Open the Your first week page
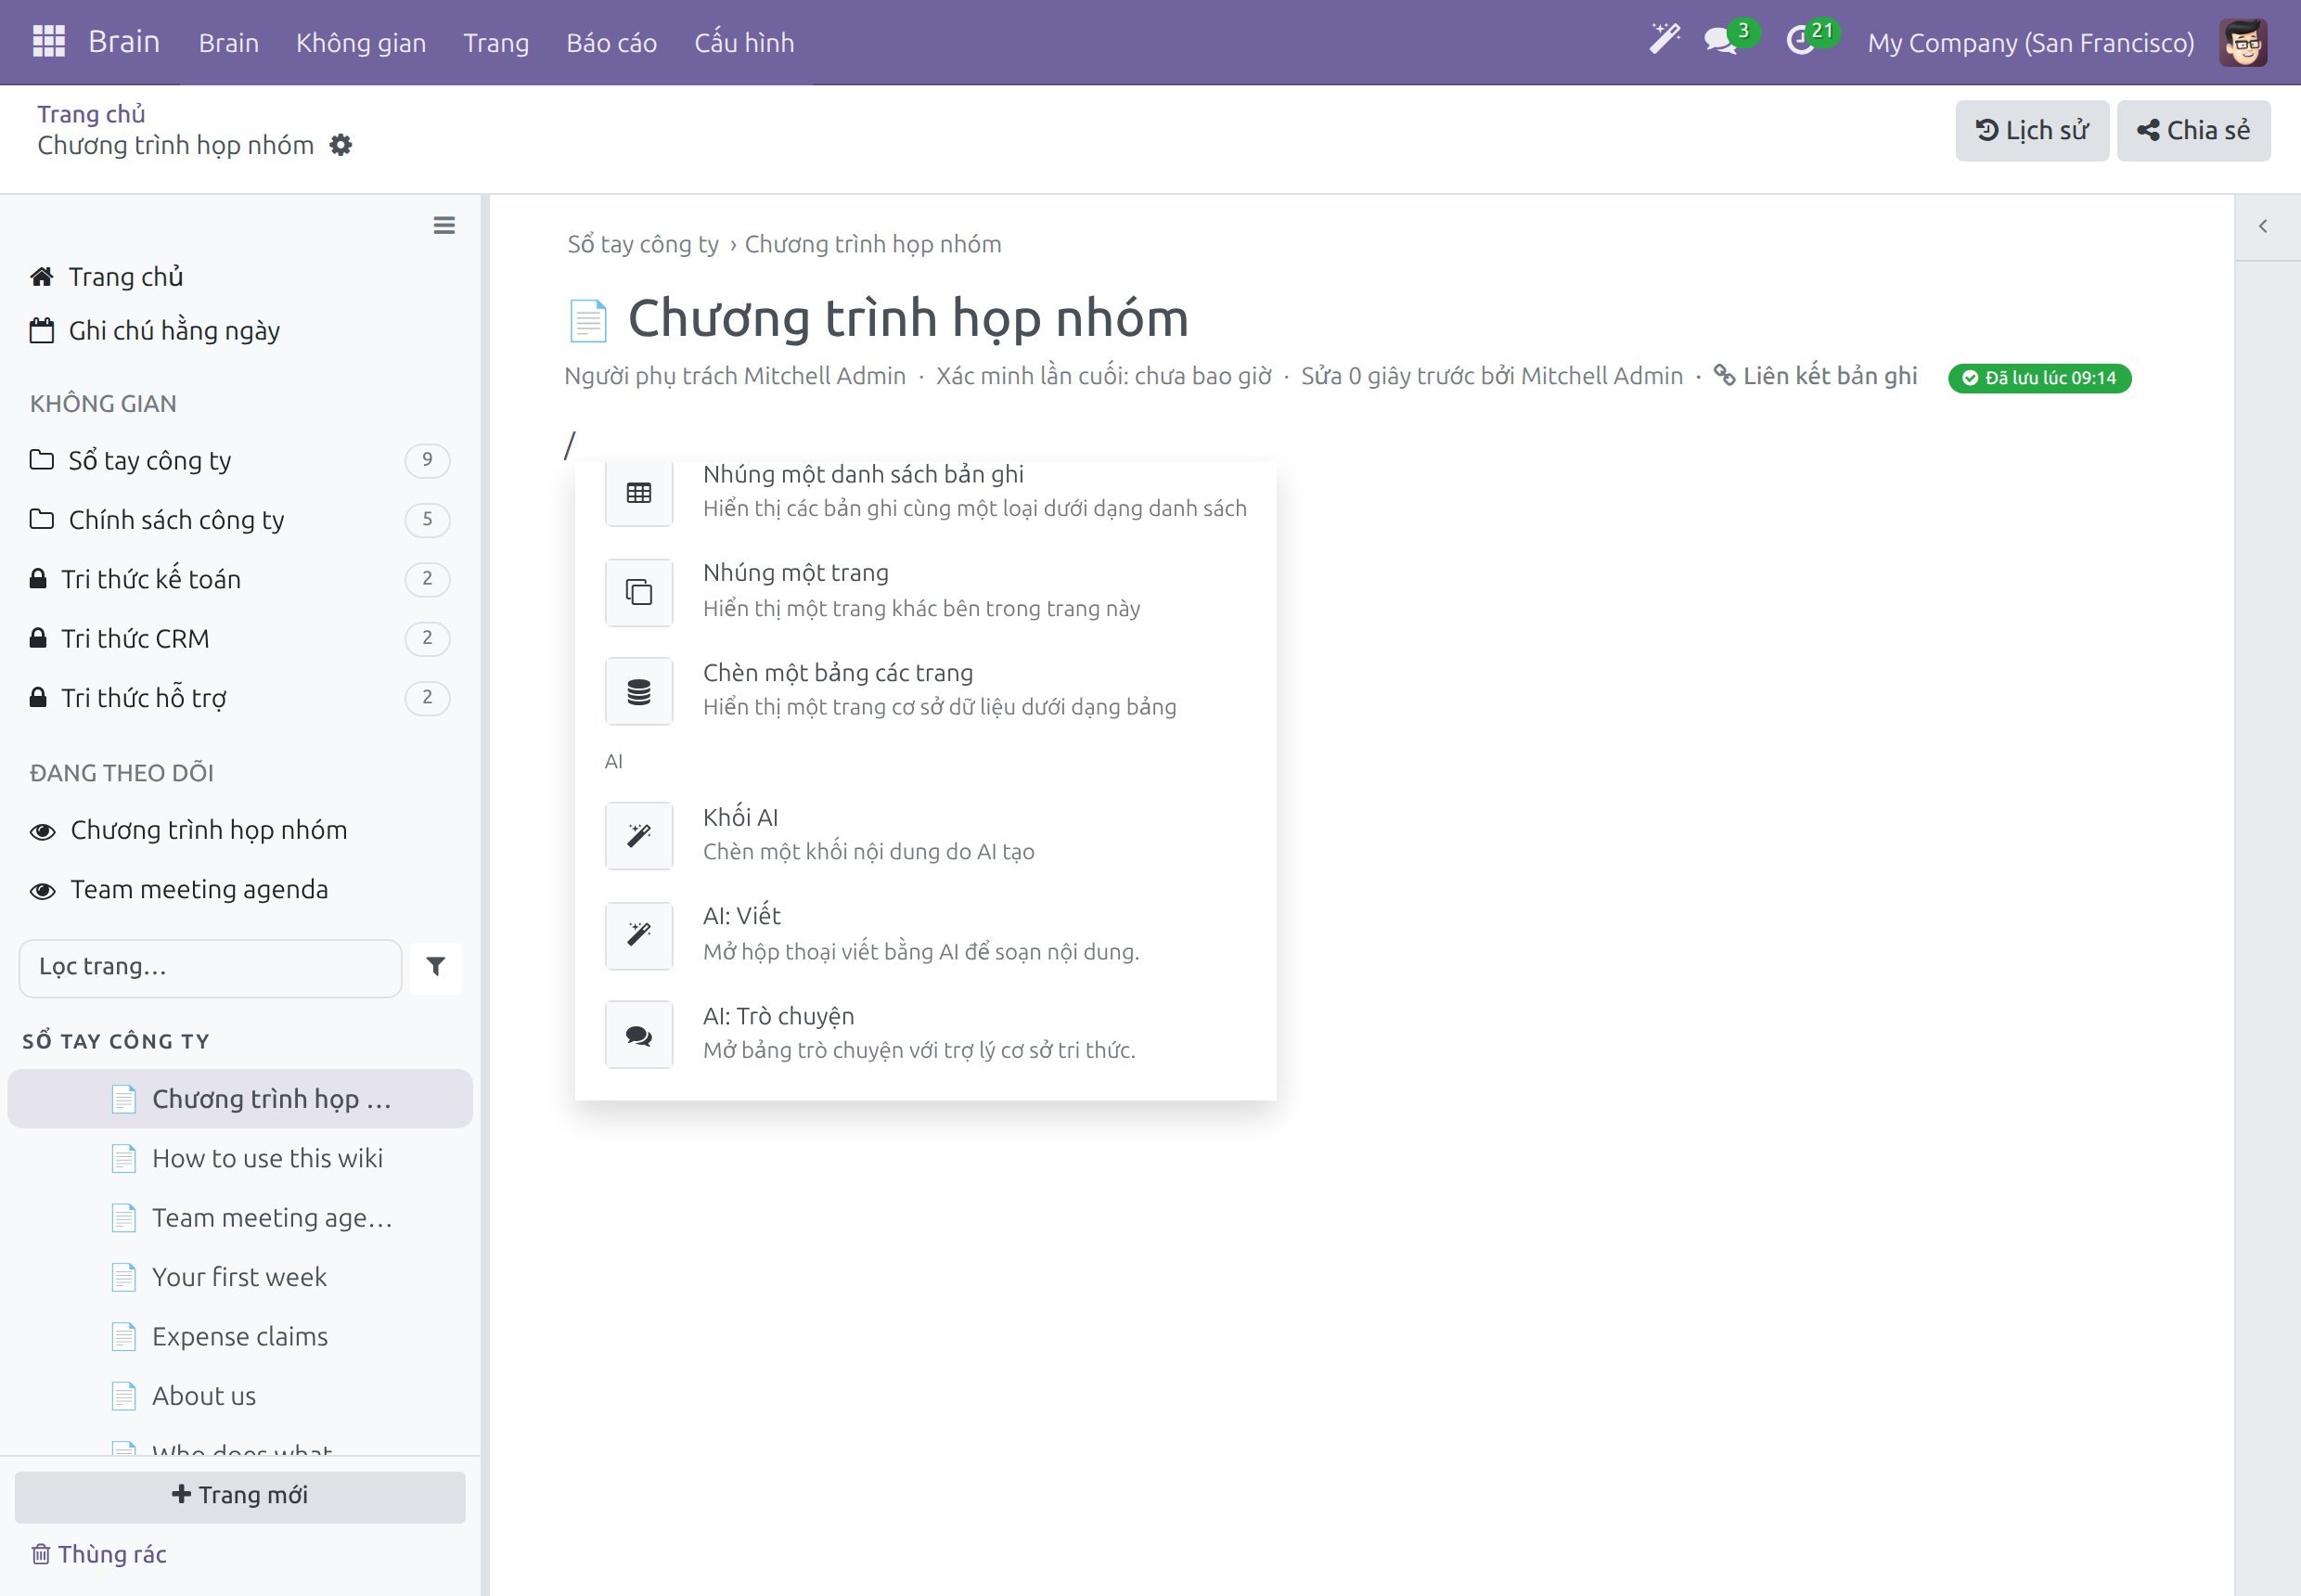 point(240,1278)
